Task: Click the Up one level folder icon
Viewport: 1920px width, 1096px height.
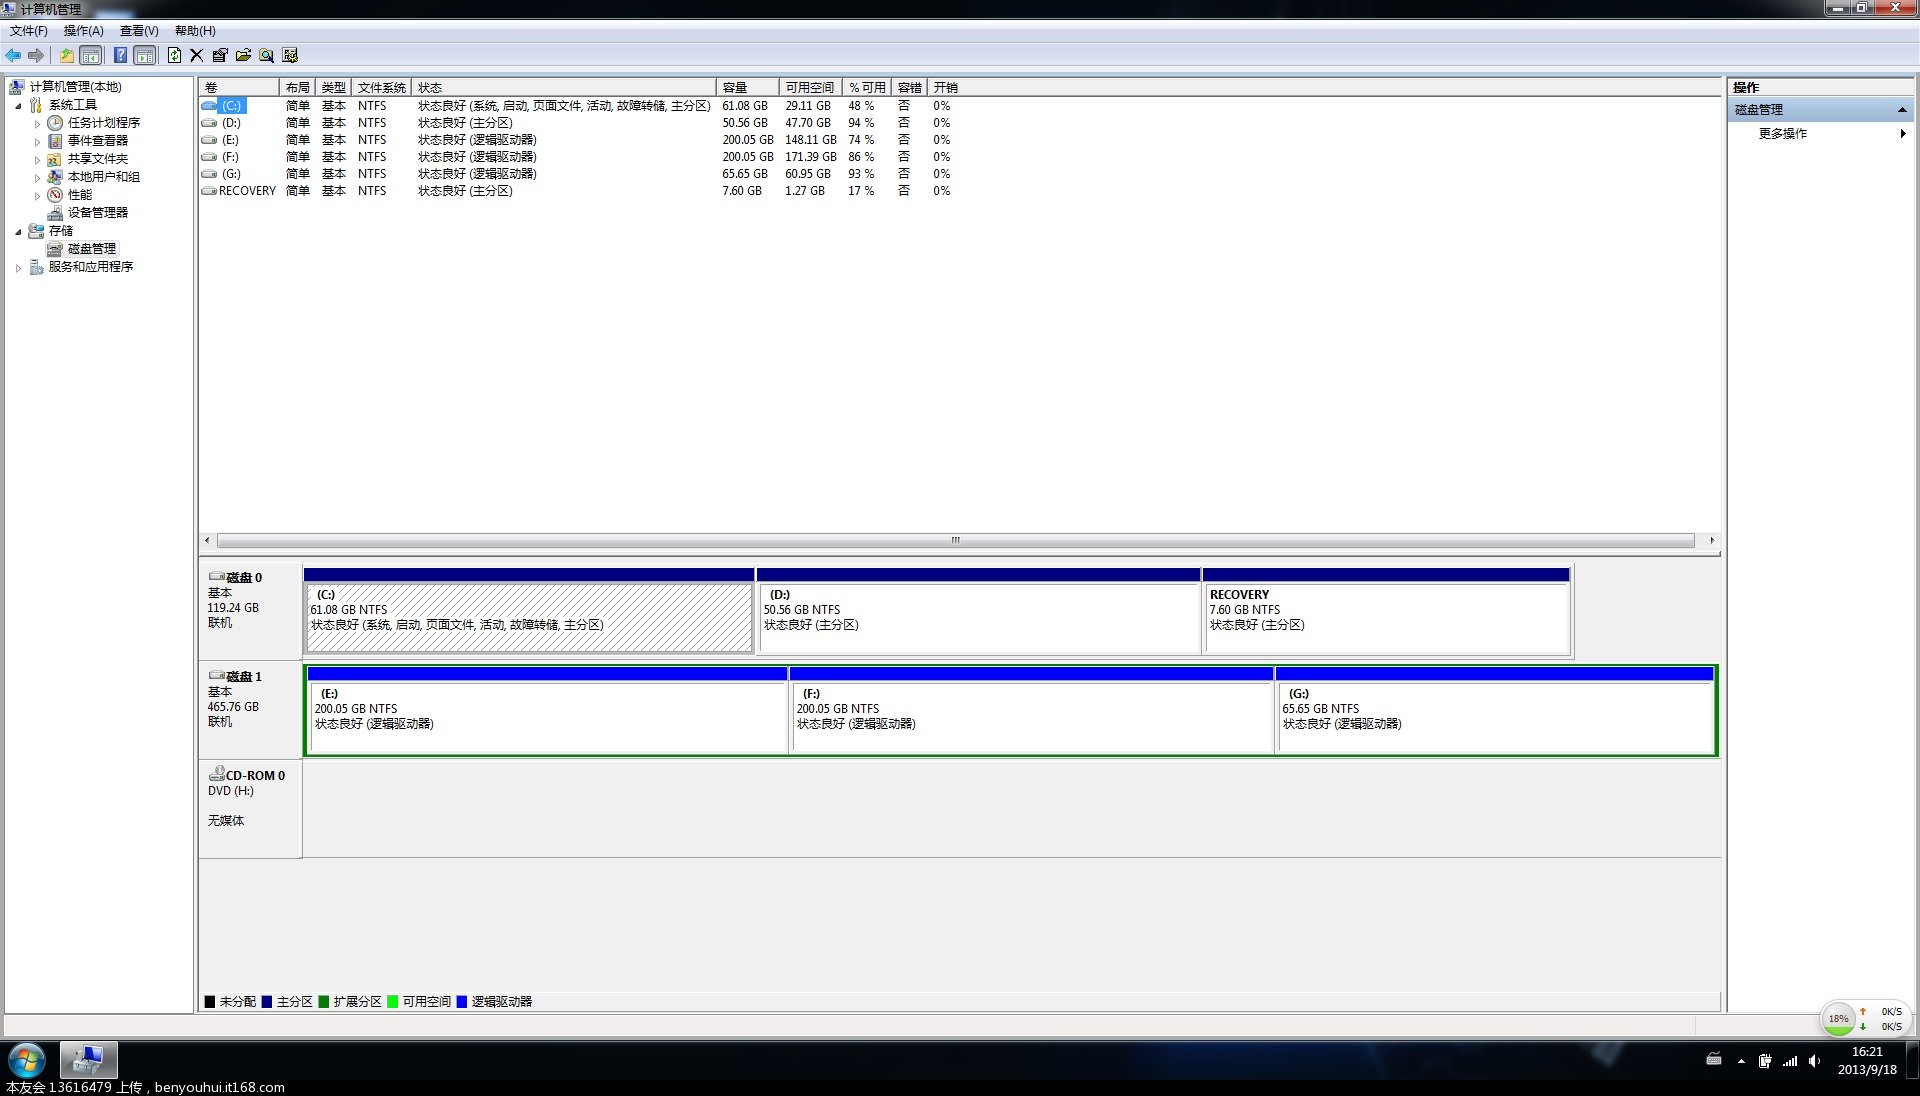Action: coord(66,56)
